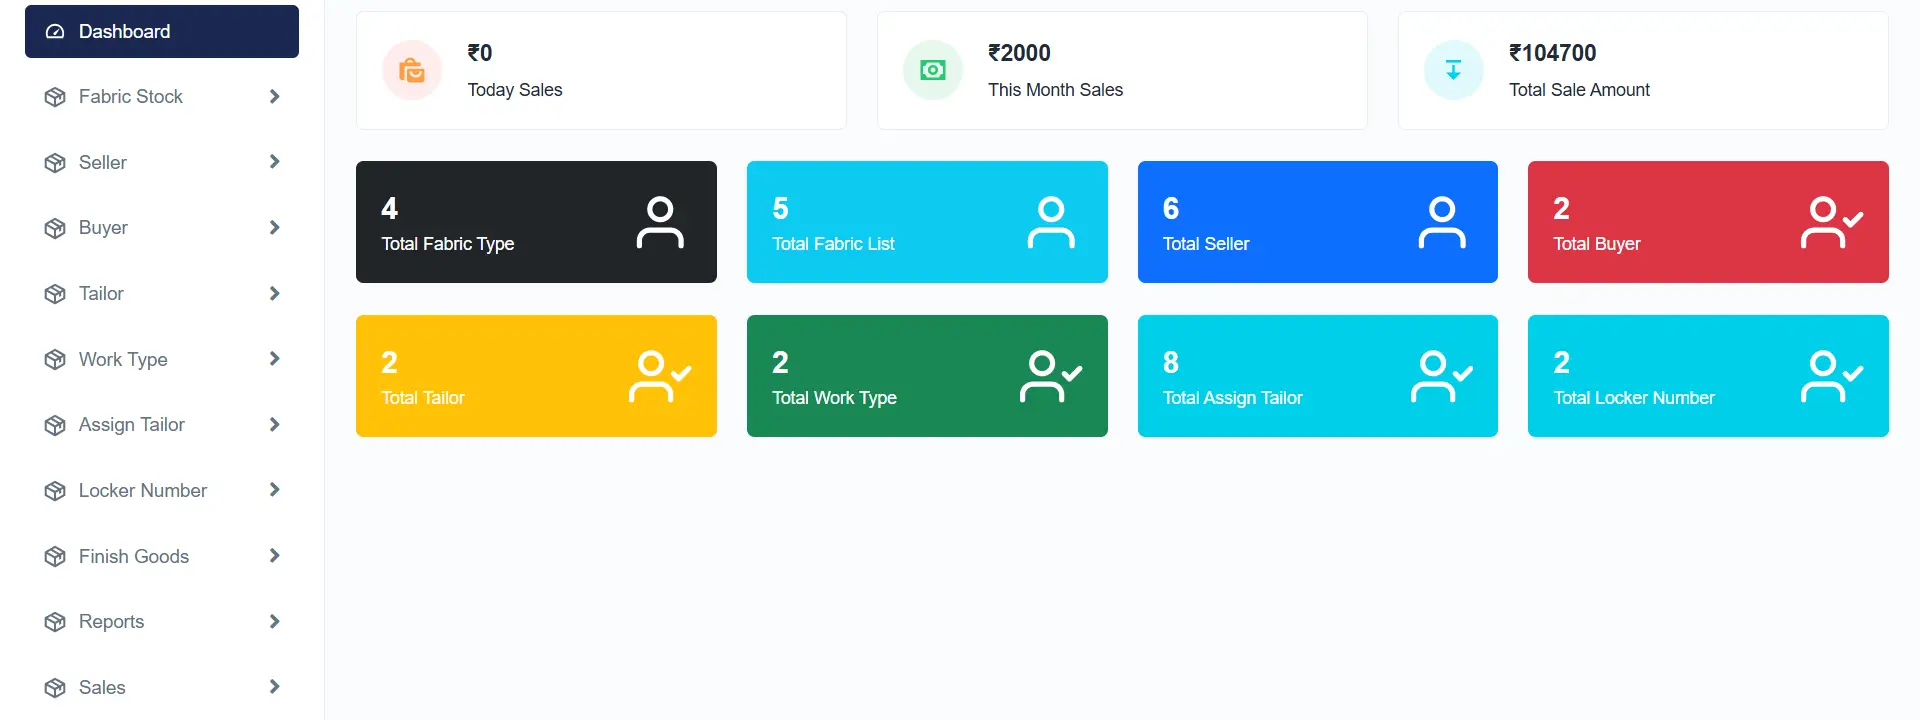Image resolution: width=1920 pixels, height=720 pixels.
Task: Expand the Finish Goods chevron arrow
Action: tap(275, 556)
